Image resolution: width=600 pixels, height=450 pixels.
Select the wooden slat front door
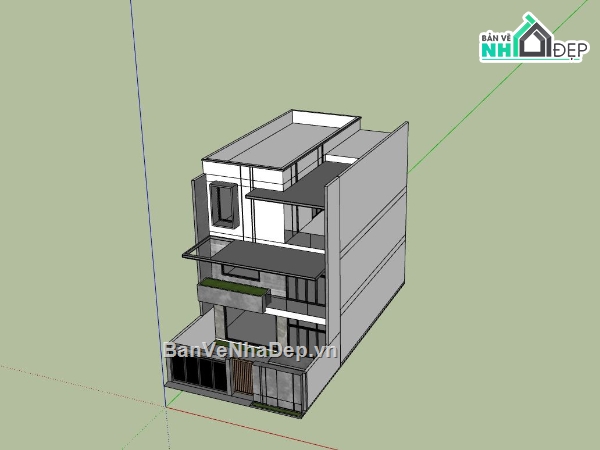coord(242,376)
